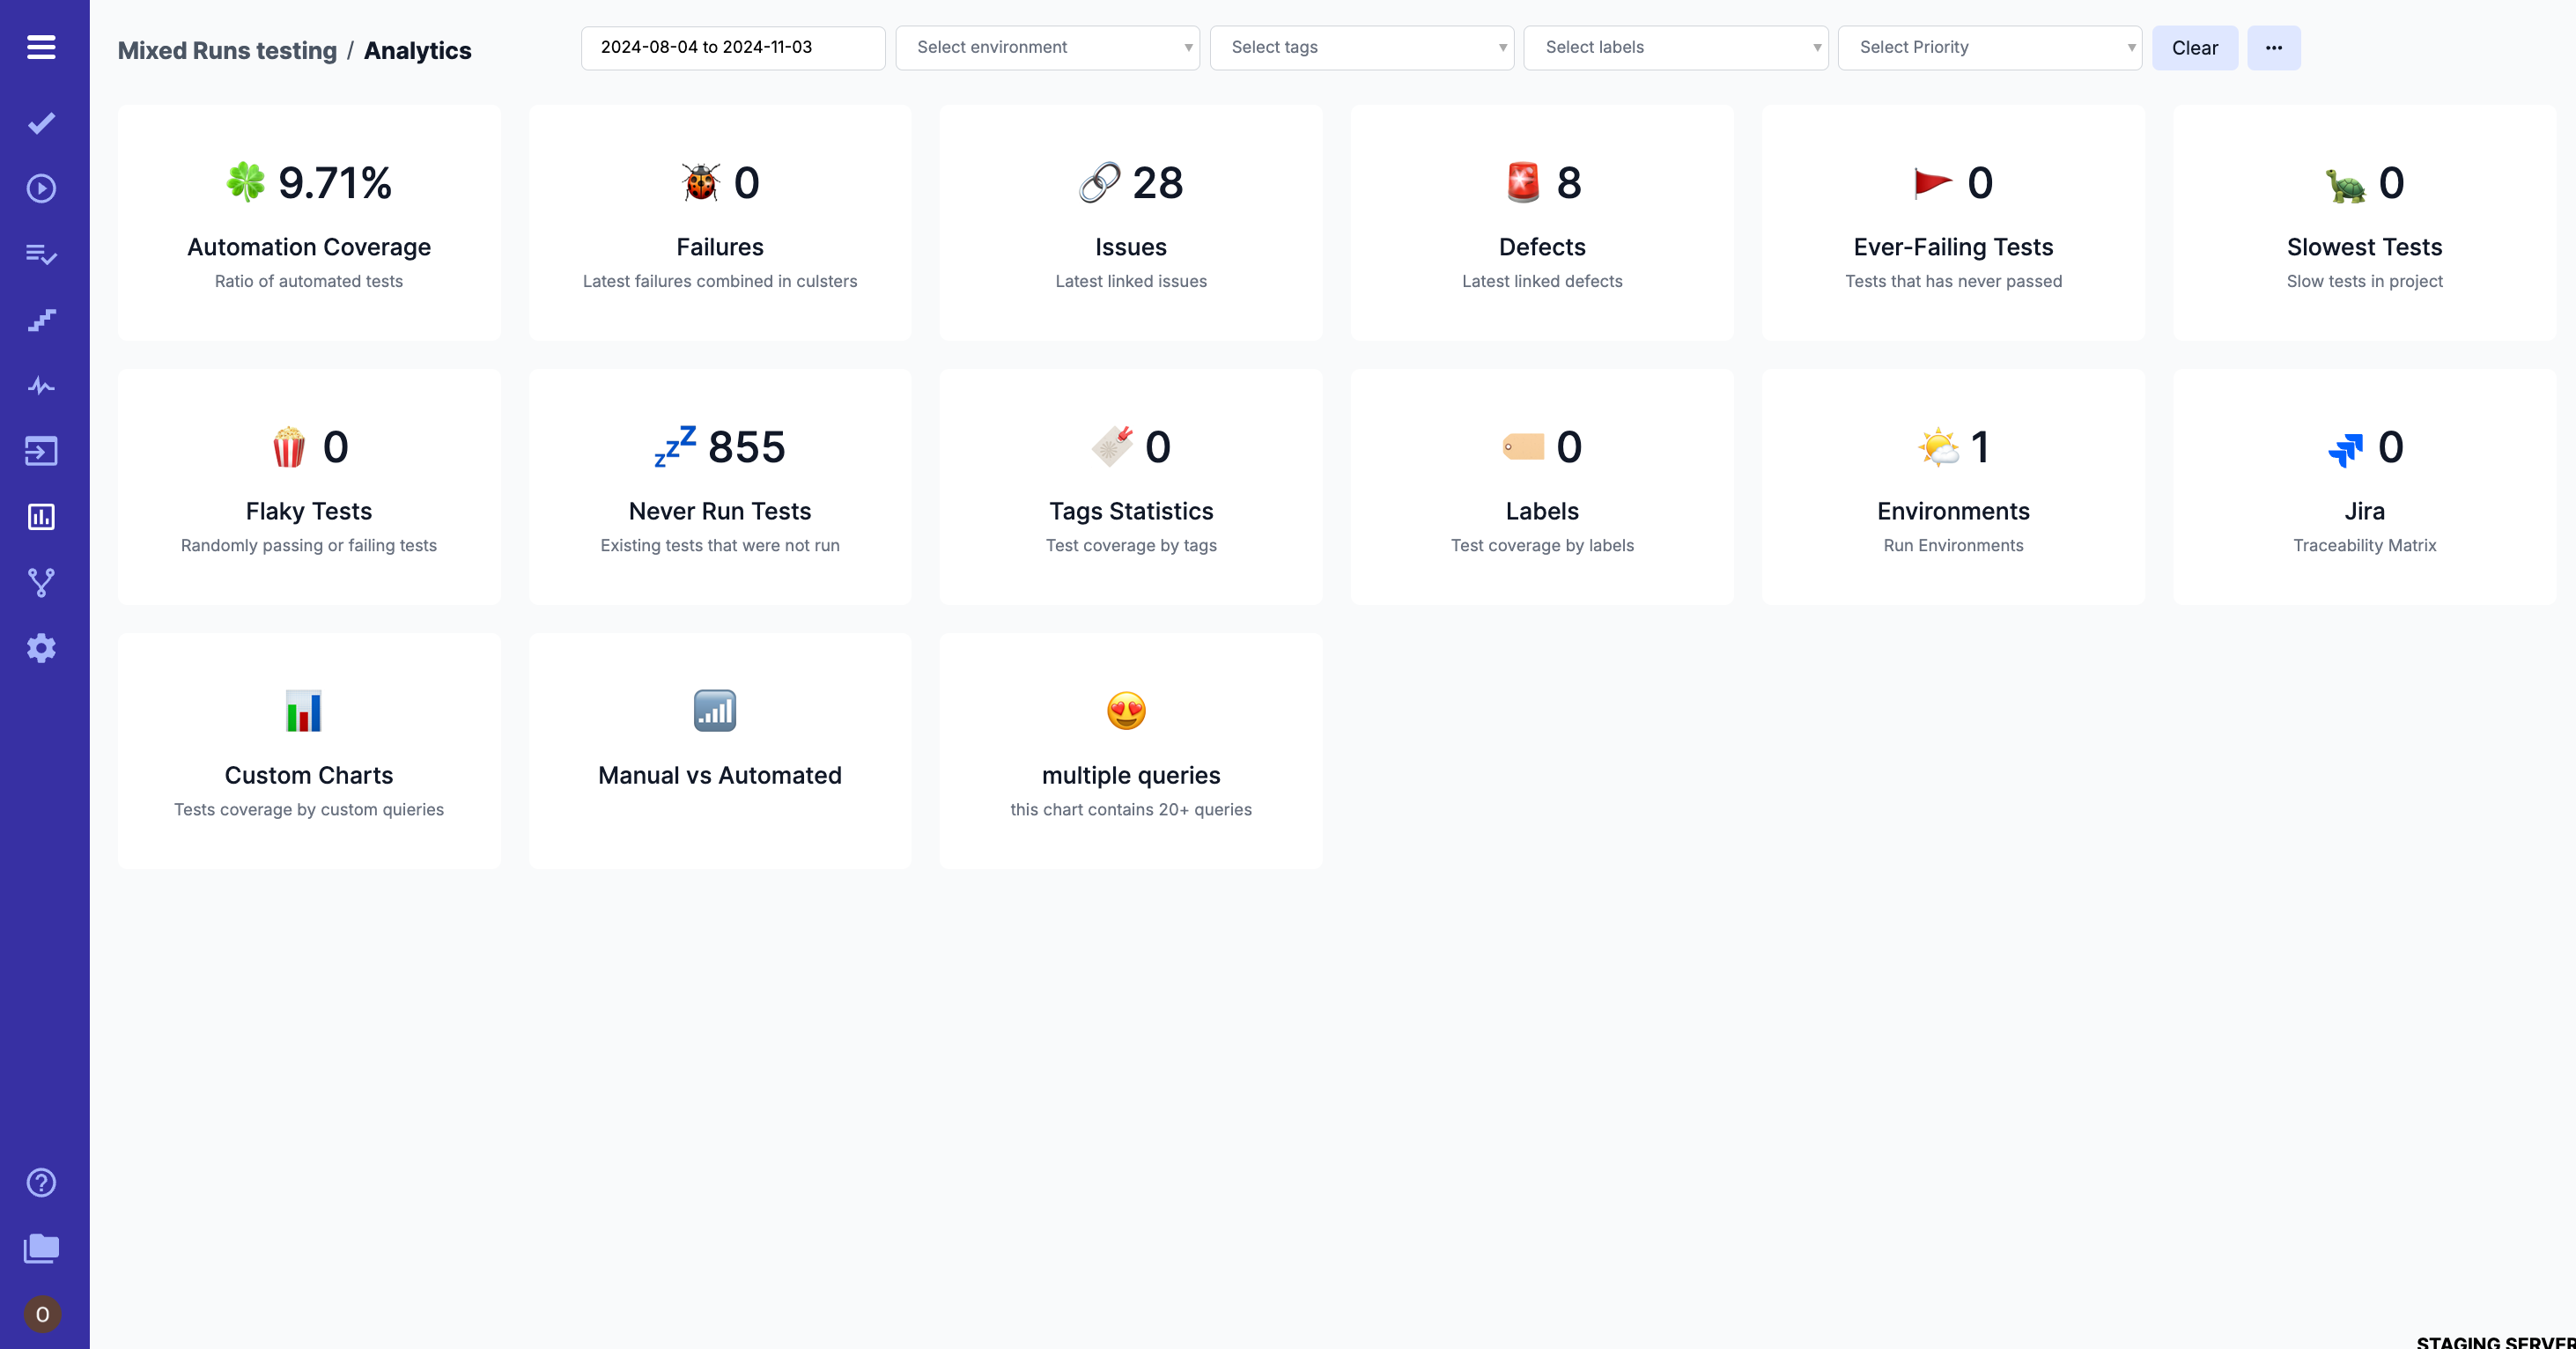Expand the Select tags dropdown
2576x1349 pixels.
(x=1361, y=47)
